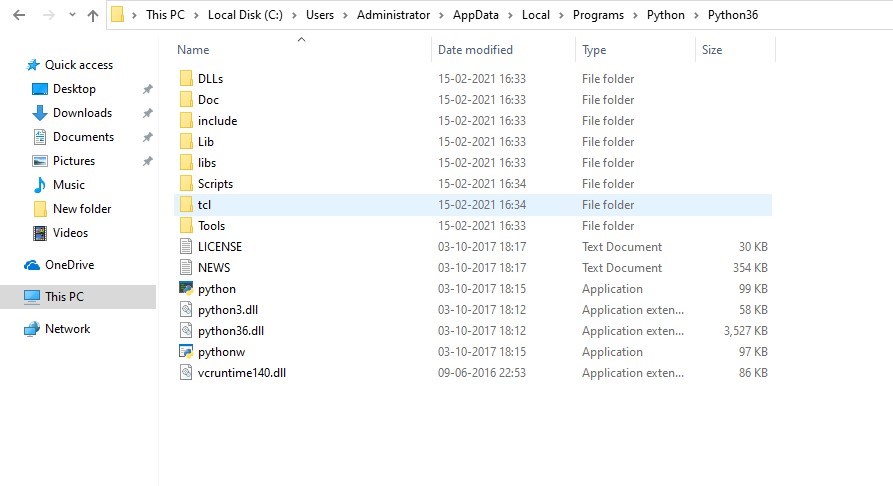Select the Tools folder icon
This screenshot has height=486, width=893.
186,226
